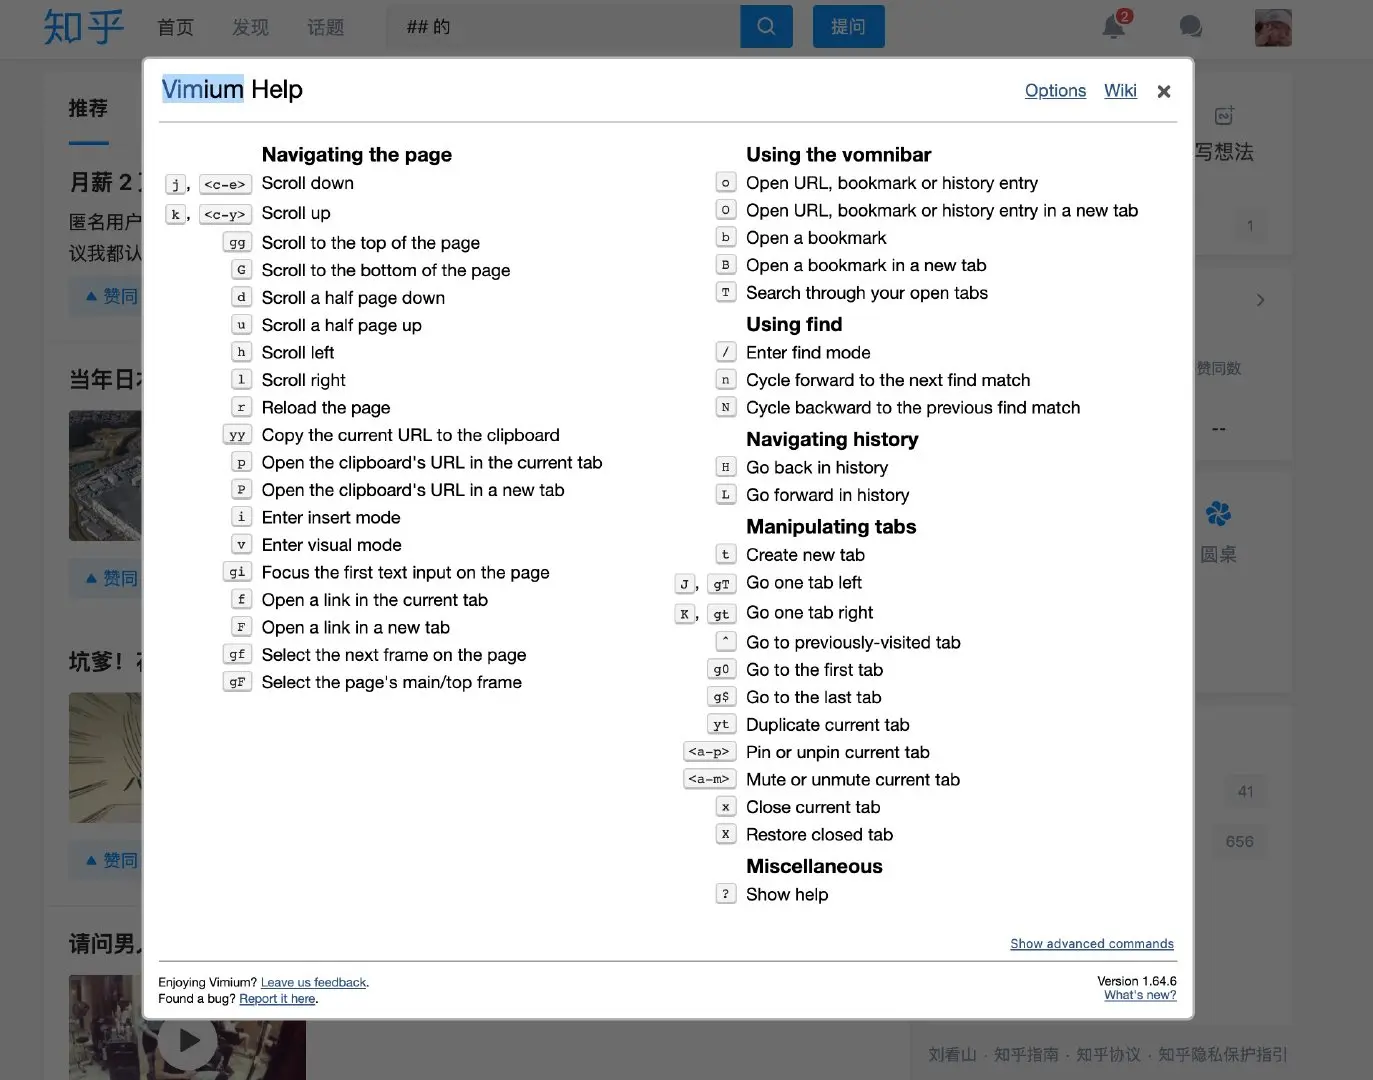Screen dimensions: 1373x1080
Task: Click the <c-e> key badge
Action: tap(225, 184)
